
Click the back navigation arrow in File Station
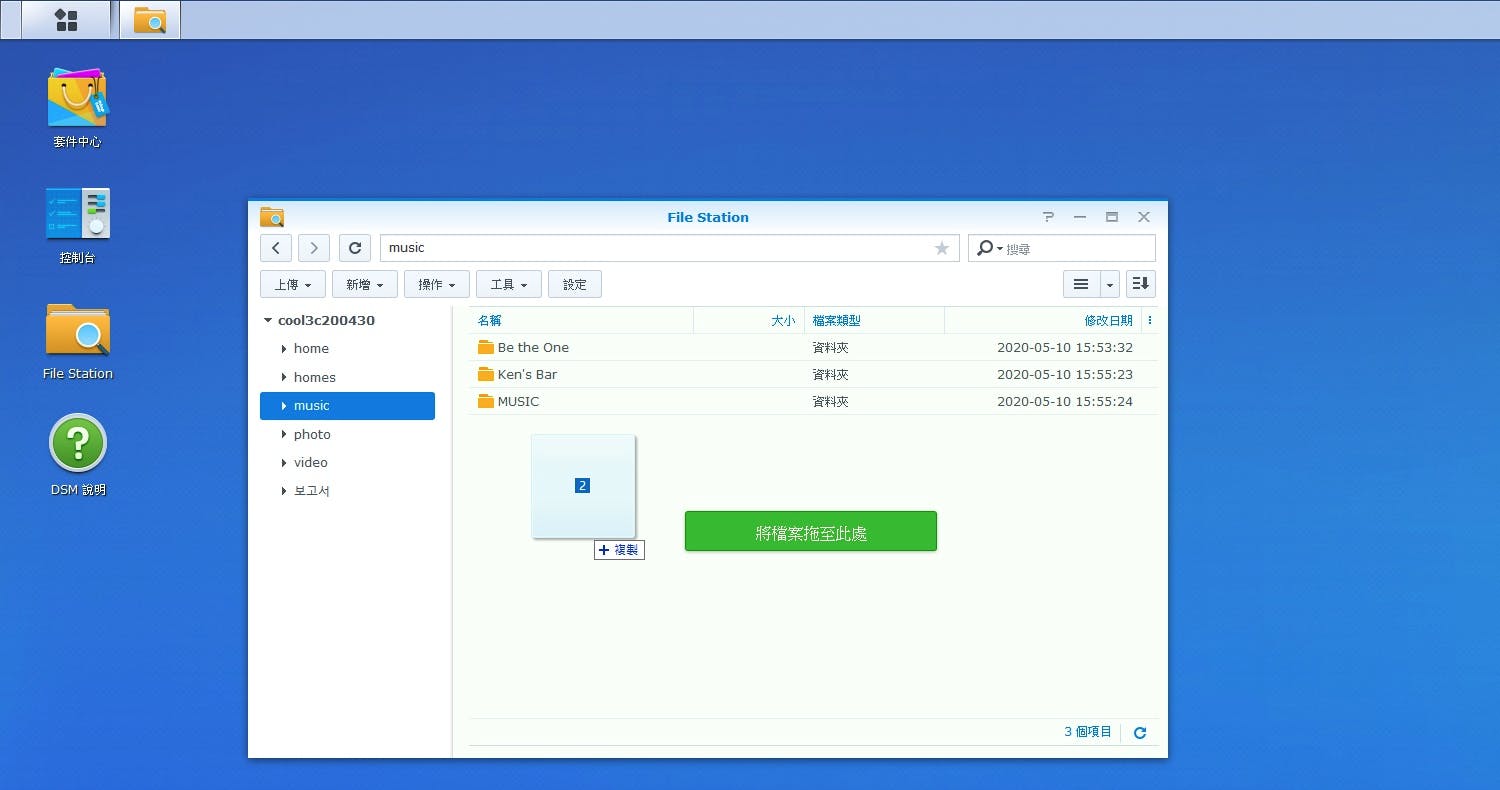(276, 248)
